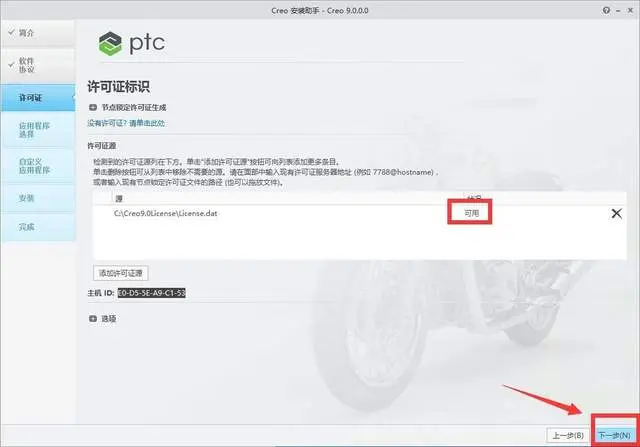Viewport: 640px width, 447px height.
Task: Click 添加许可证源 button
Action: tap(120, 273)
